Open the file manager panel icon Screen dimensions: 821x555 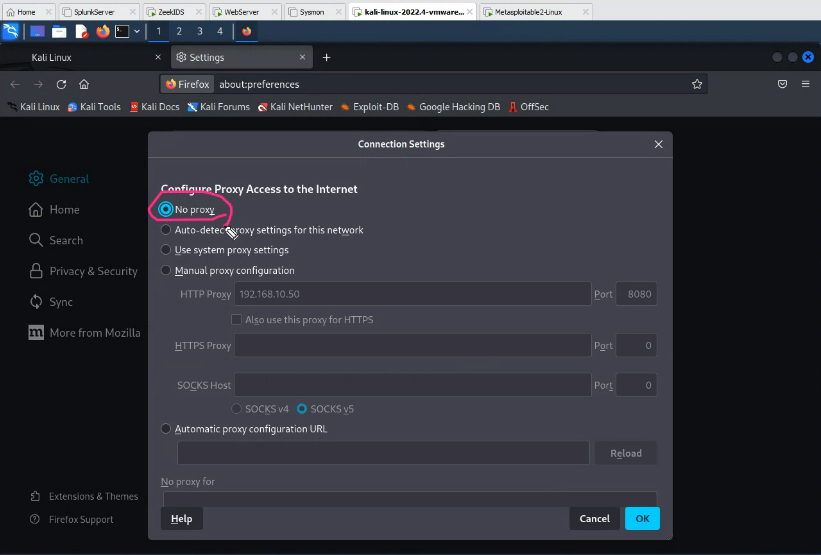(x=59, y=32)
